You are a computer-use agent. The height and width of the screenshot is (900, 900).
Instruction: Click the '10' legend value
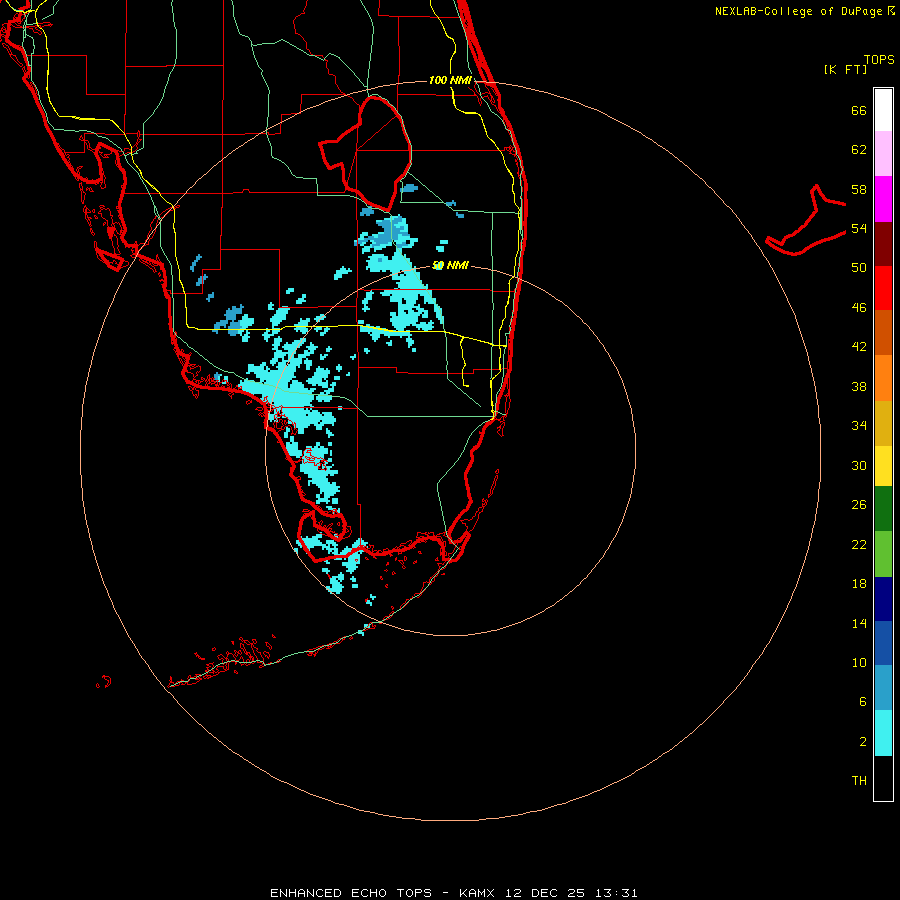point(859,662)
